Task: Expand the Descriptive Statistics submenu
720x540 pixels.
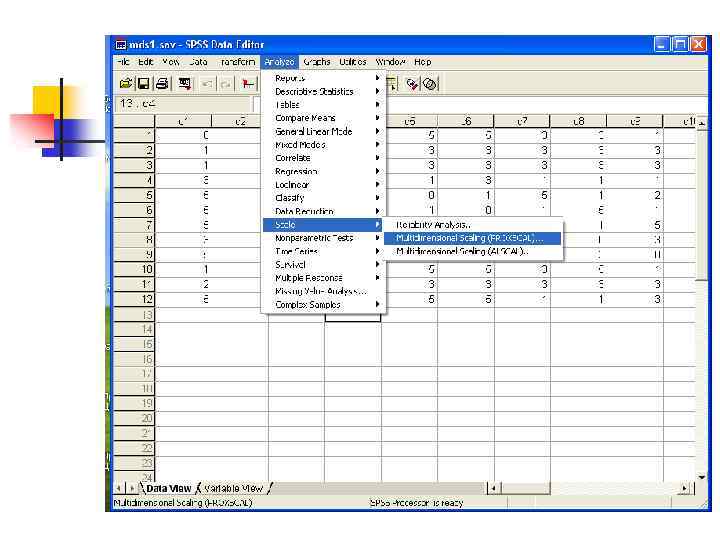Action: click(x=323, y=91)
